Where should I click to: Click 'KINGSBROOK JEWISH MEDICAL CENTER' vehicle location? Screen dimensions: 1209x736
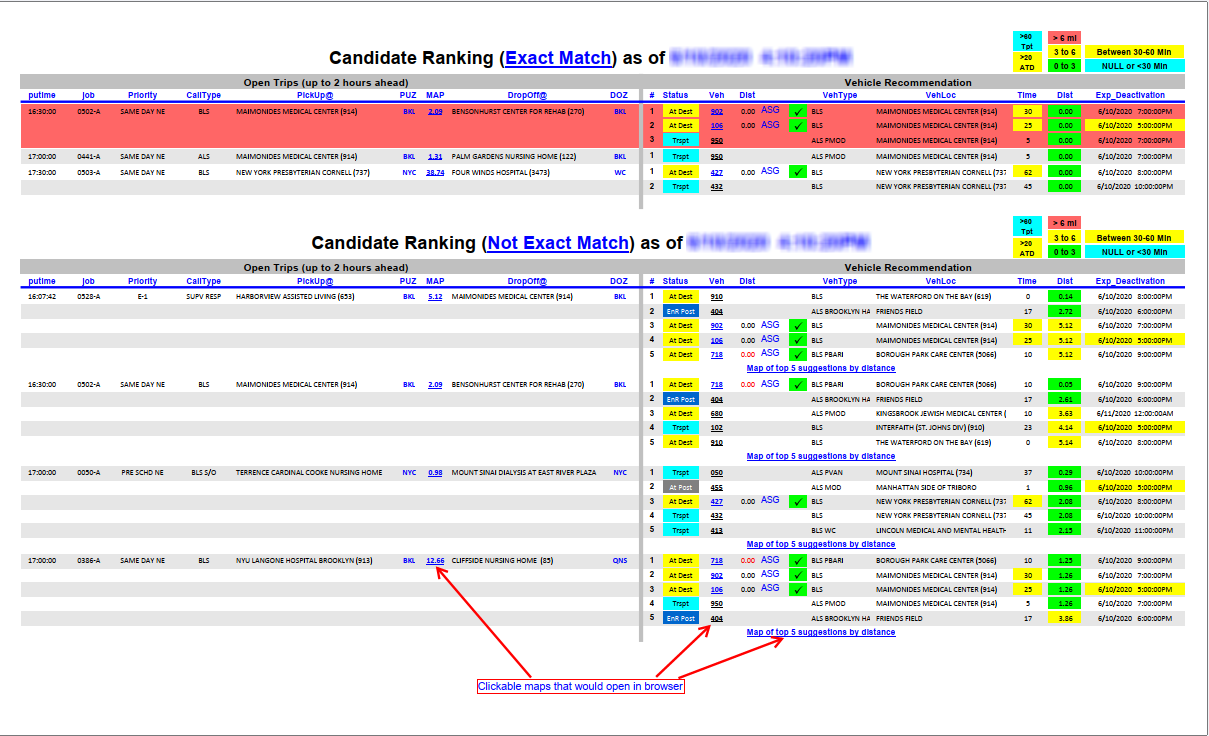940,414
